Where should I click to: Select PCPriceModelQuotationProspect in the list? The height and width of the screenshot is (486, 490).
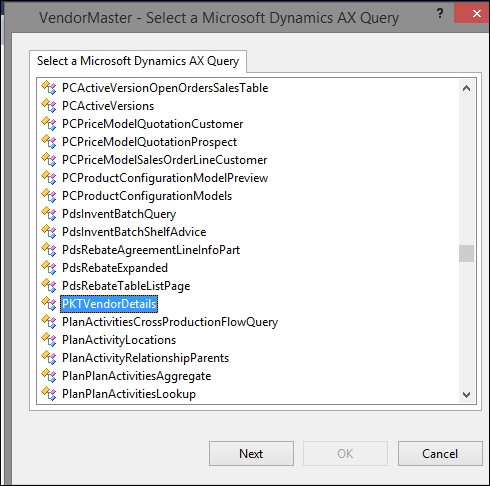149,142
